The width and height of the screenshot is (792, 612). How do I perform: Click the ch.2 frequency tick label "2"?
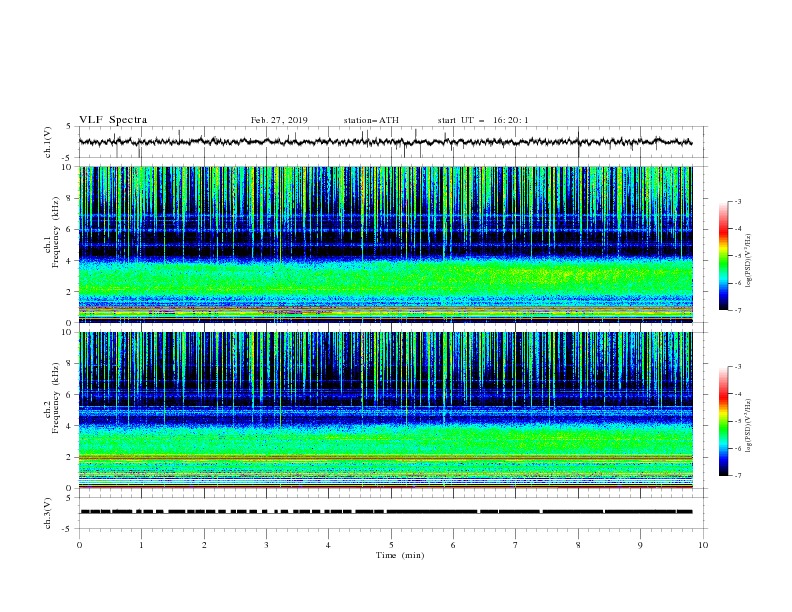70,457
